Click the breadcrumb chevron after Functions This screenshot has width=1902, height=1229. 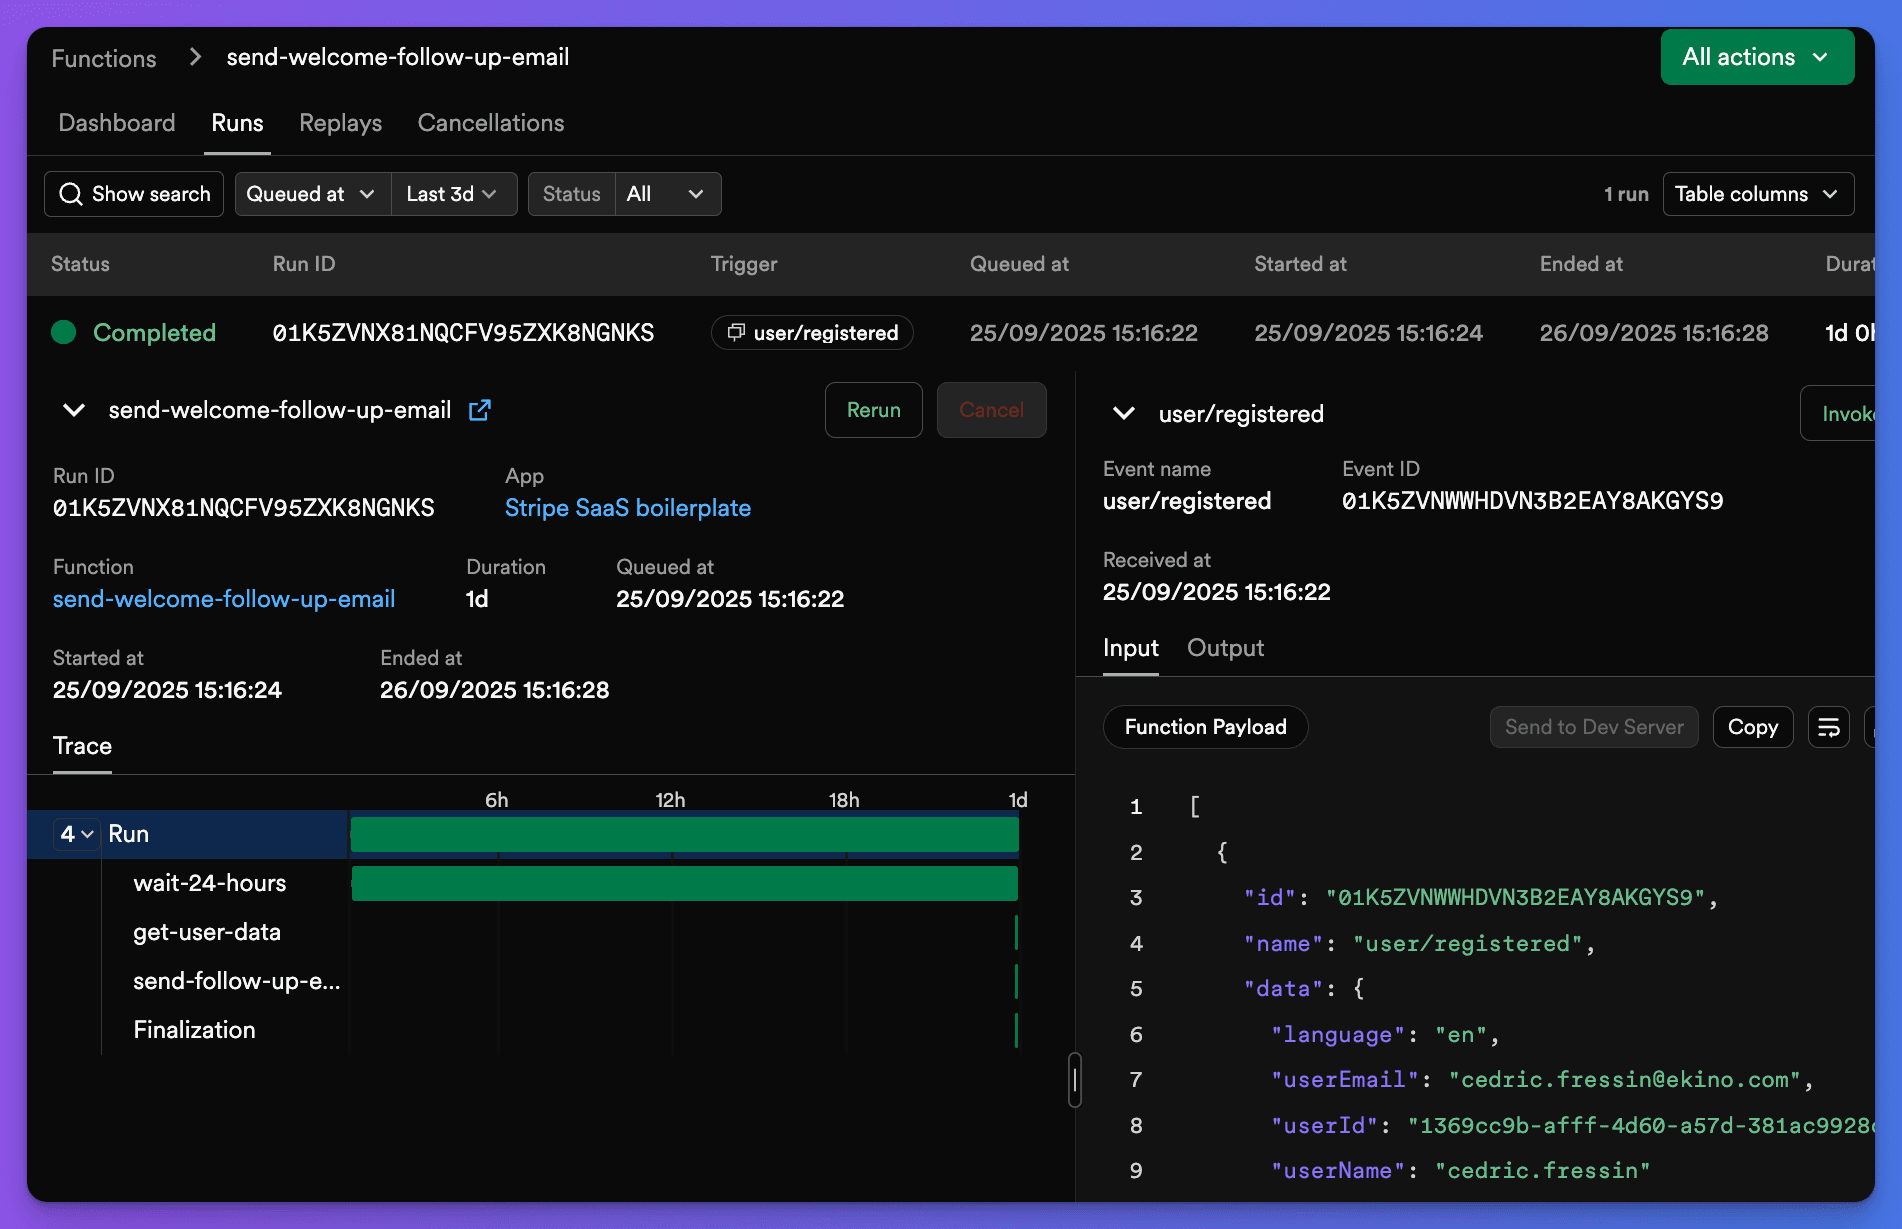[194, 57]
